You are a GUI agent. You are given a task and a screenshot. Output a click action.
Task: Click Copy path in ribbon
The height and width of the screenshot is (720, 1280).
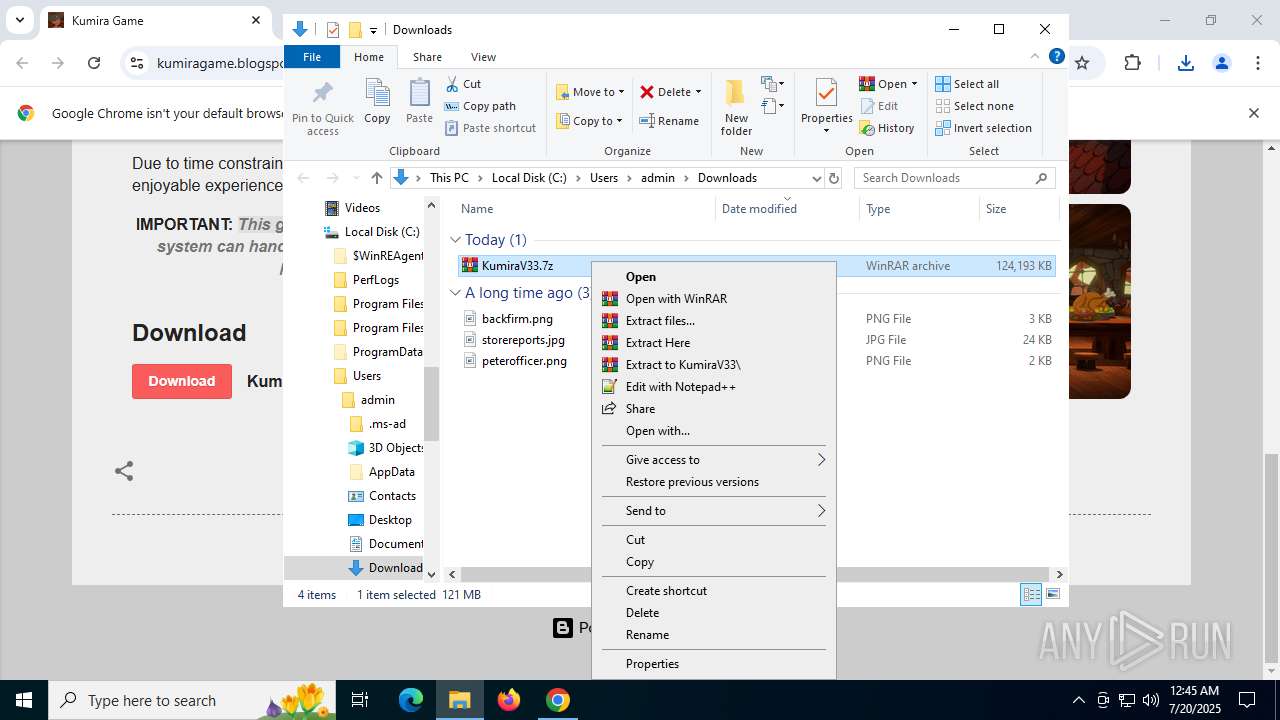click(x=480, y=106)
